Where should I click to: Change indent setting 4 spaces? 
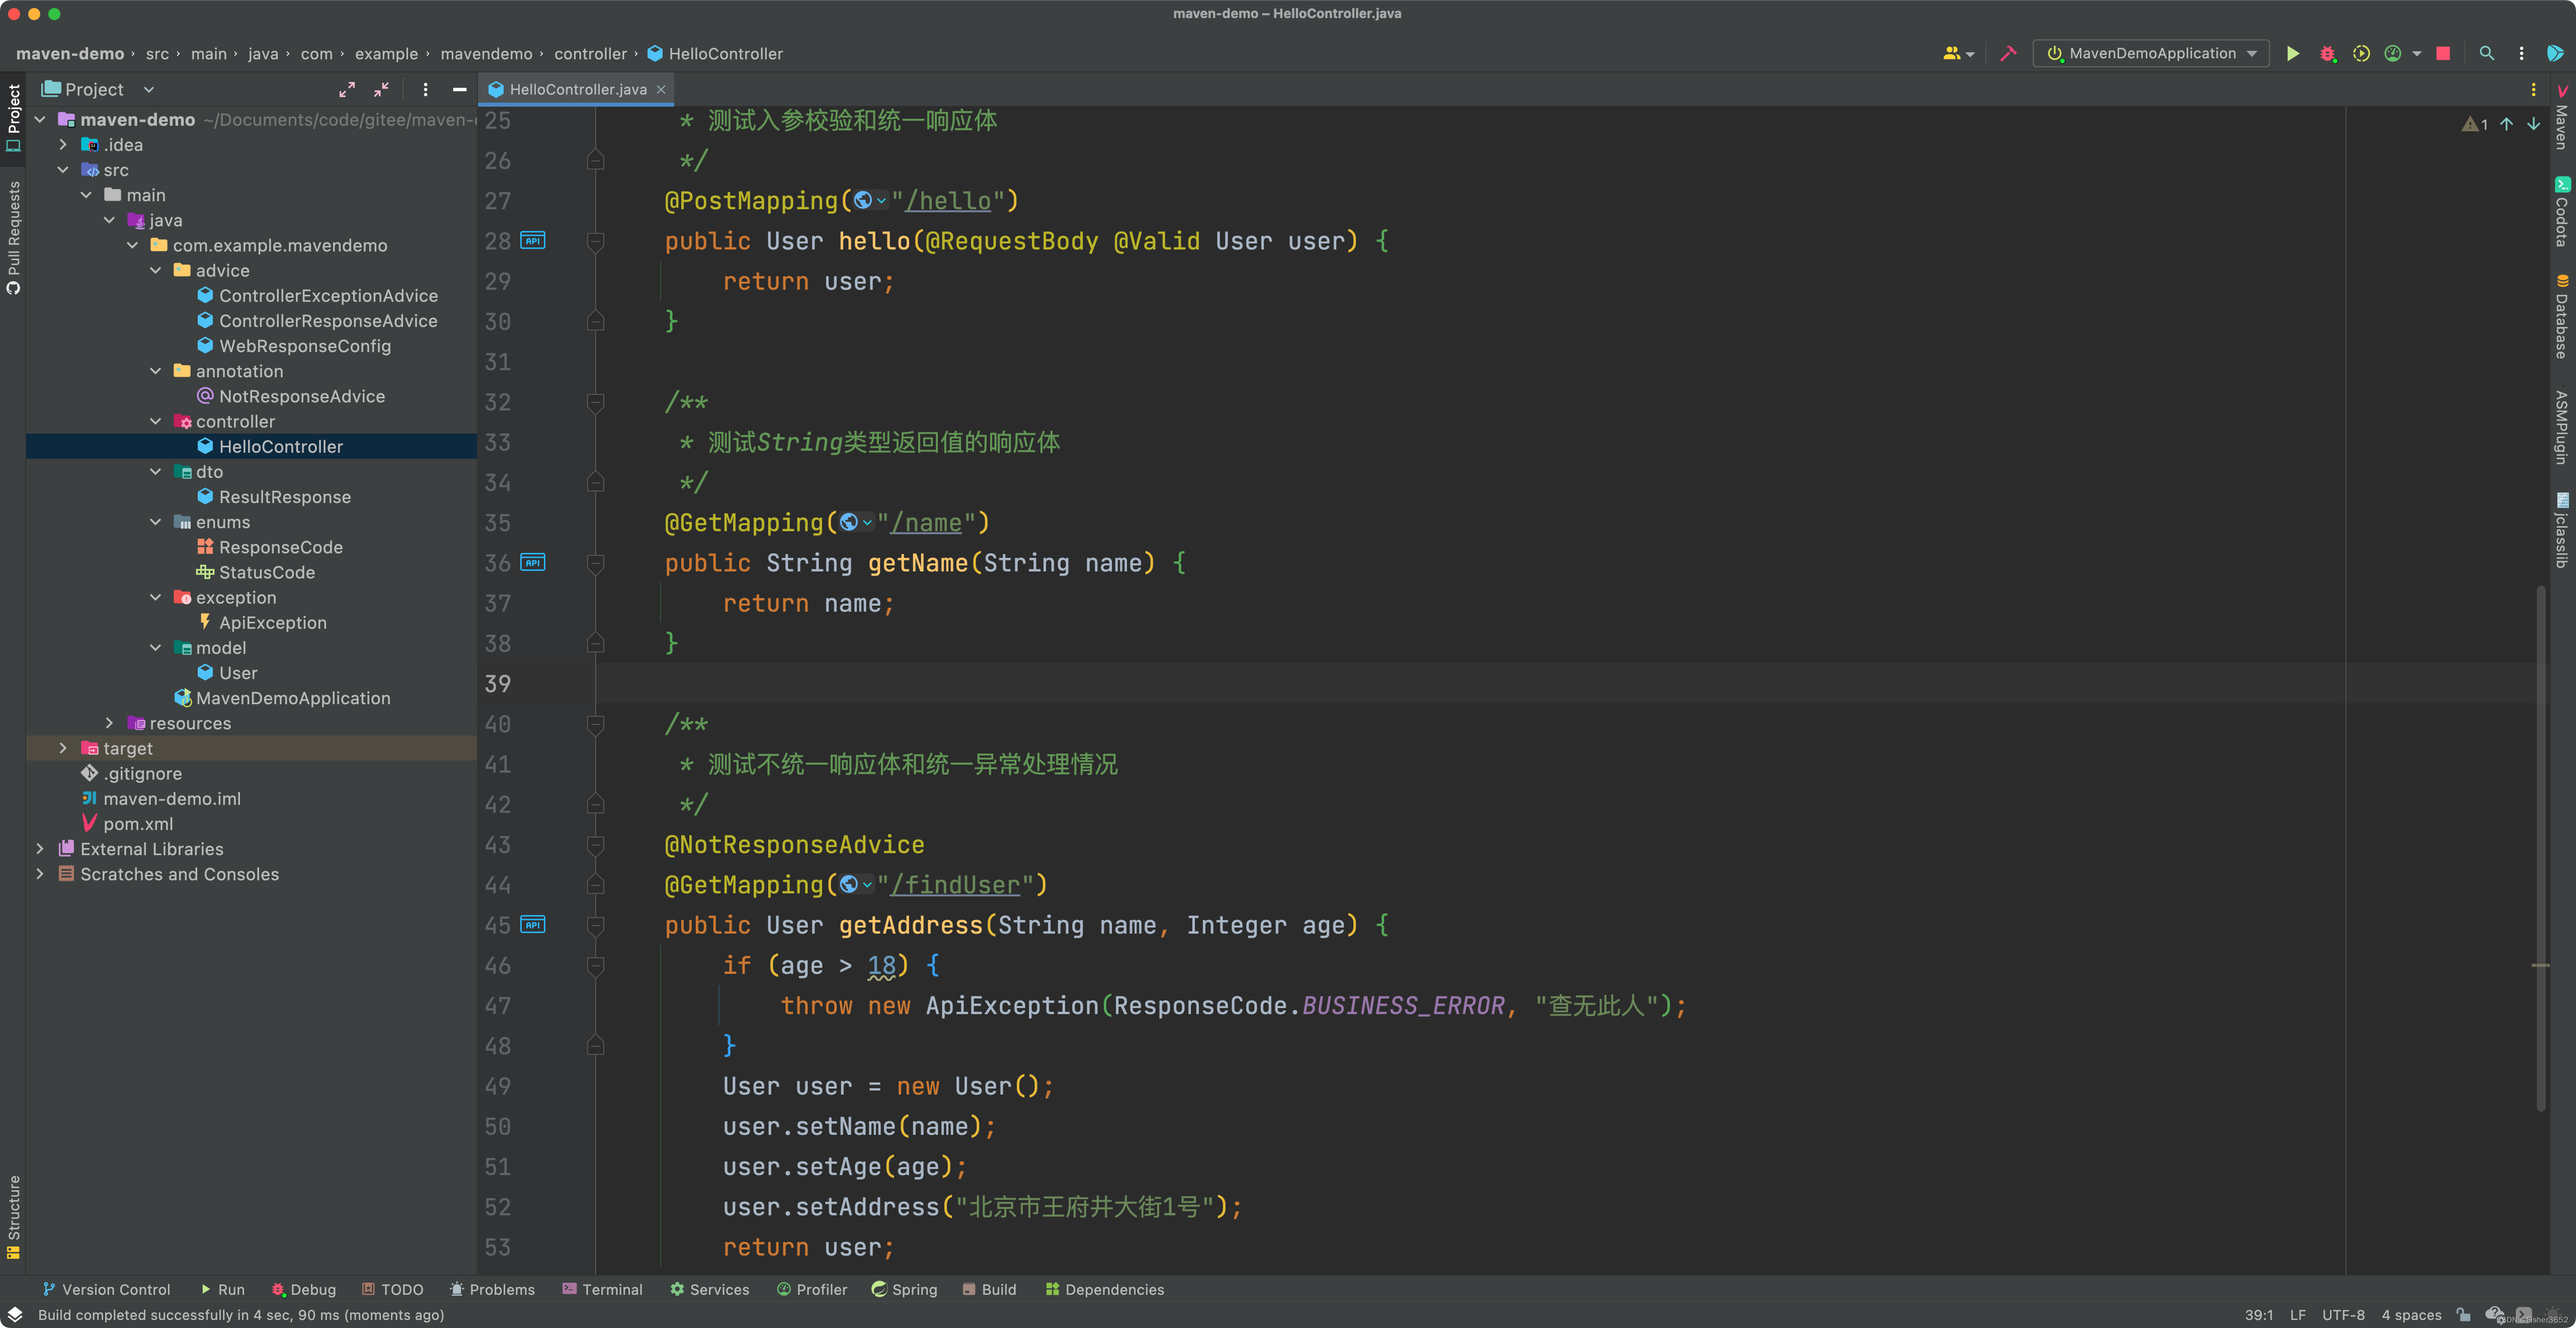(x=2411, y=1314)
